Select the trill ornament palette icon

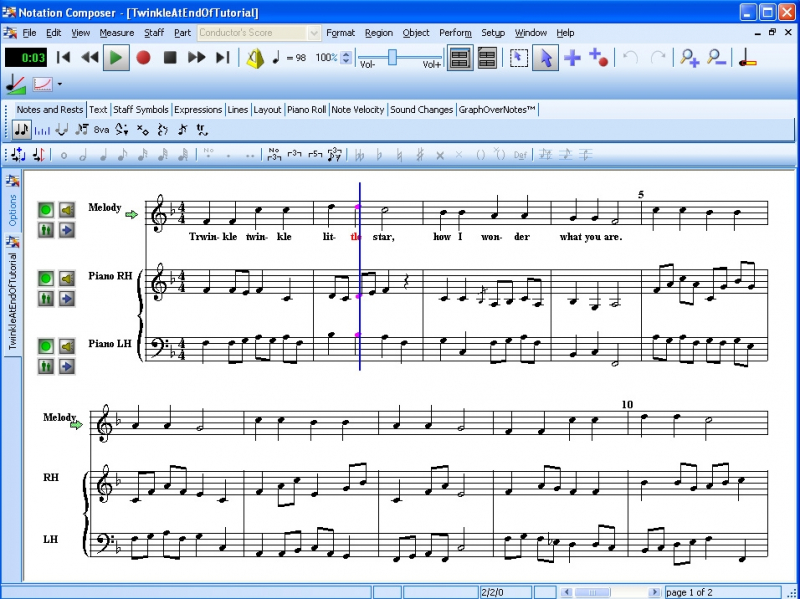pos(202,131)
